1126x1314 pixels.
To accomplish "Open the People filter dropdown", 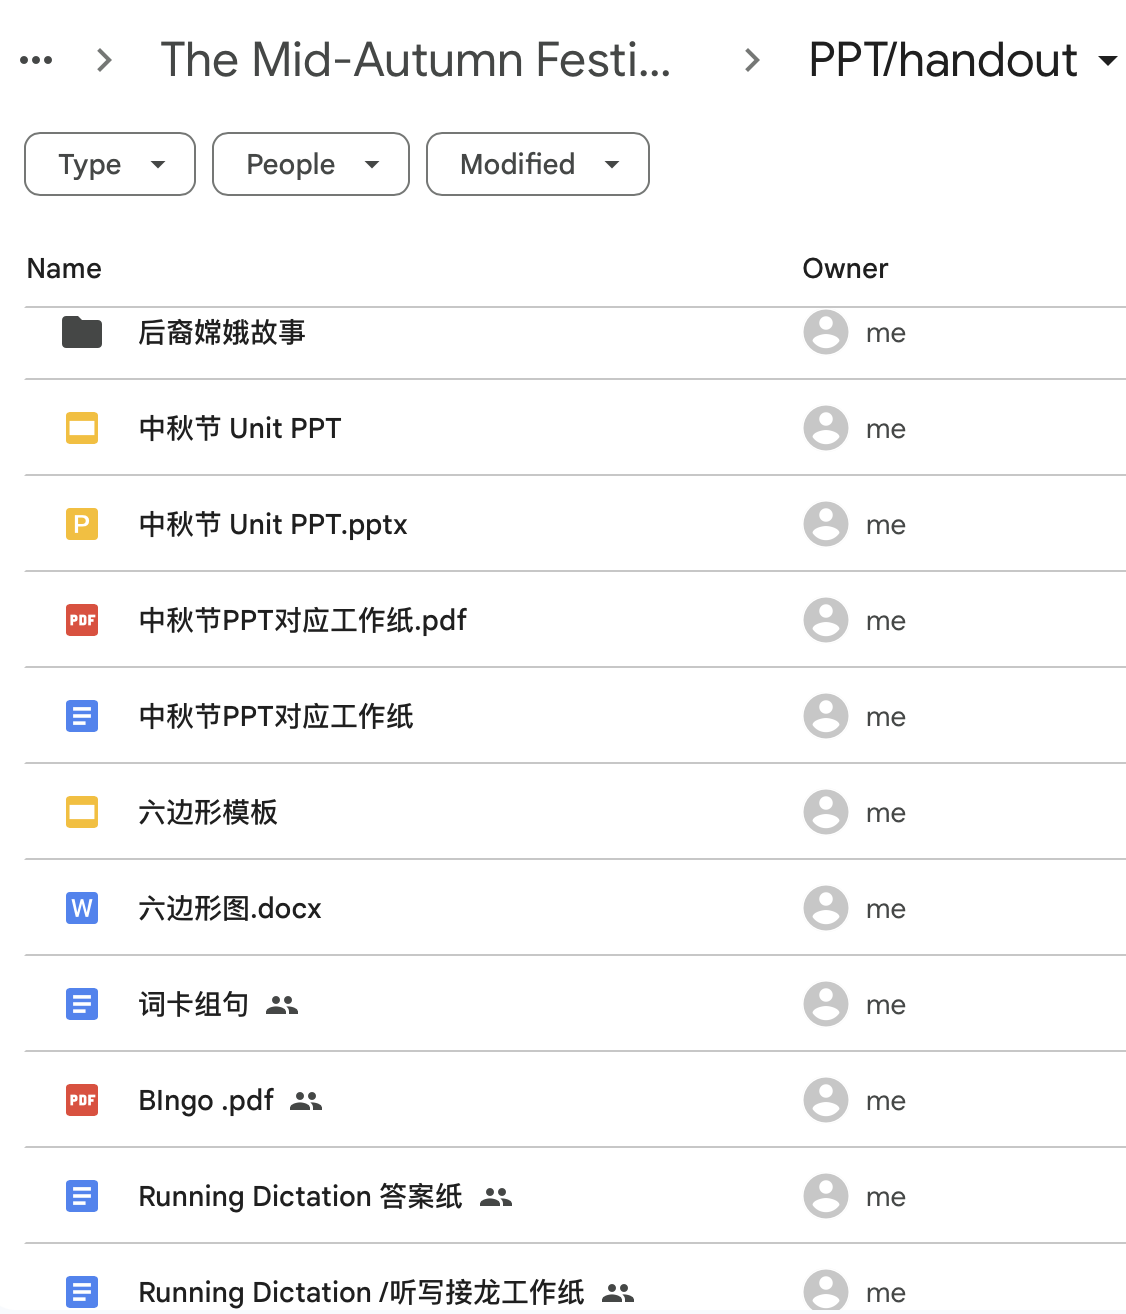I will (311, 164).
